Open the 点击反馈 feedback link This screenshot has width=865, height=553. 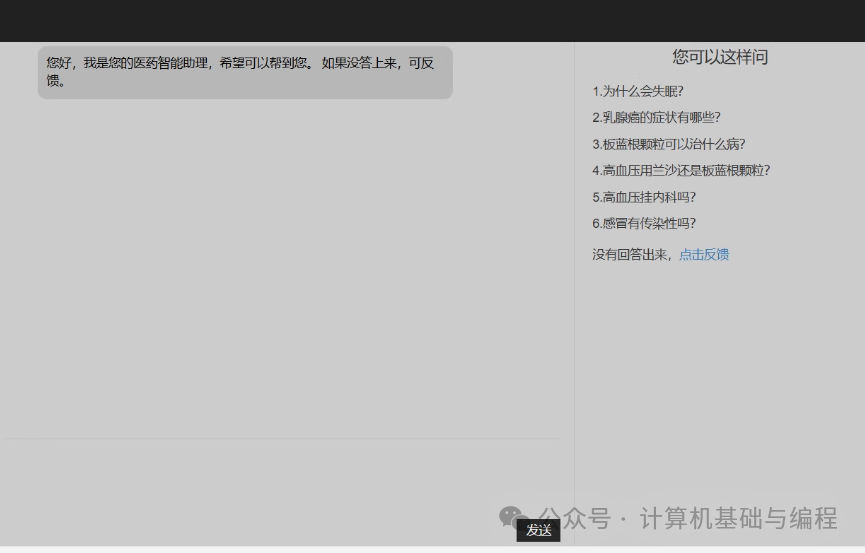click(x=704, y=254)
